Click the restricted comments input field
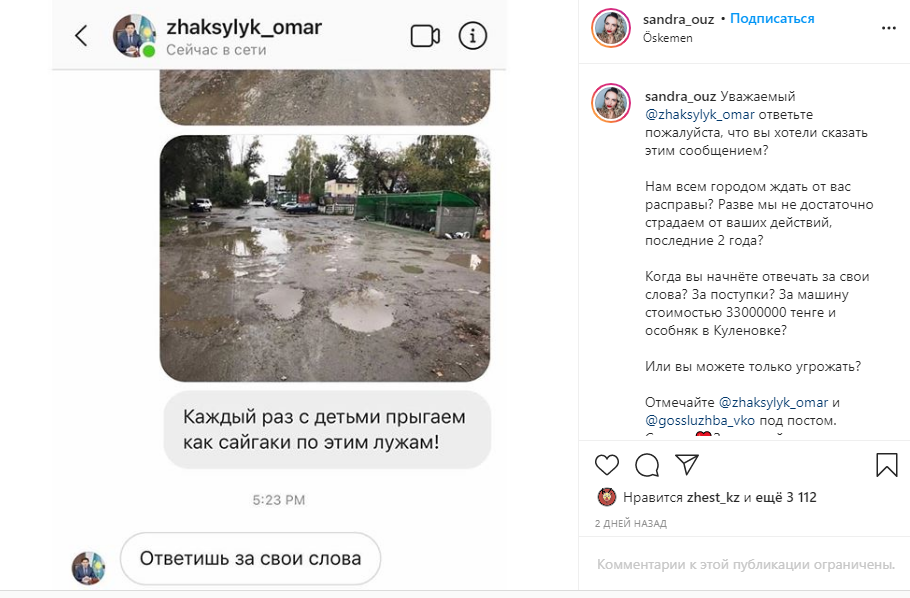Screen dimensions: 910x598 click(745, 564)
